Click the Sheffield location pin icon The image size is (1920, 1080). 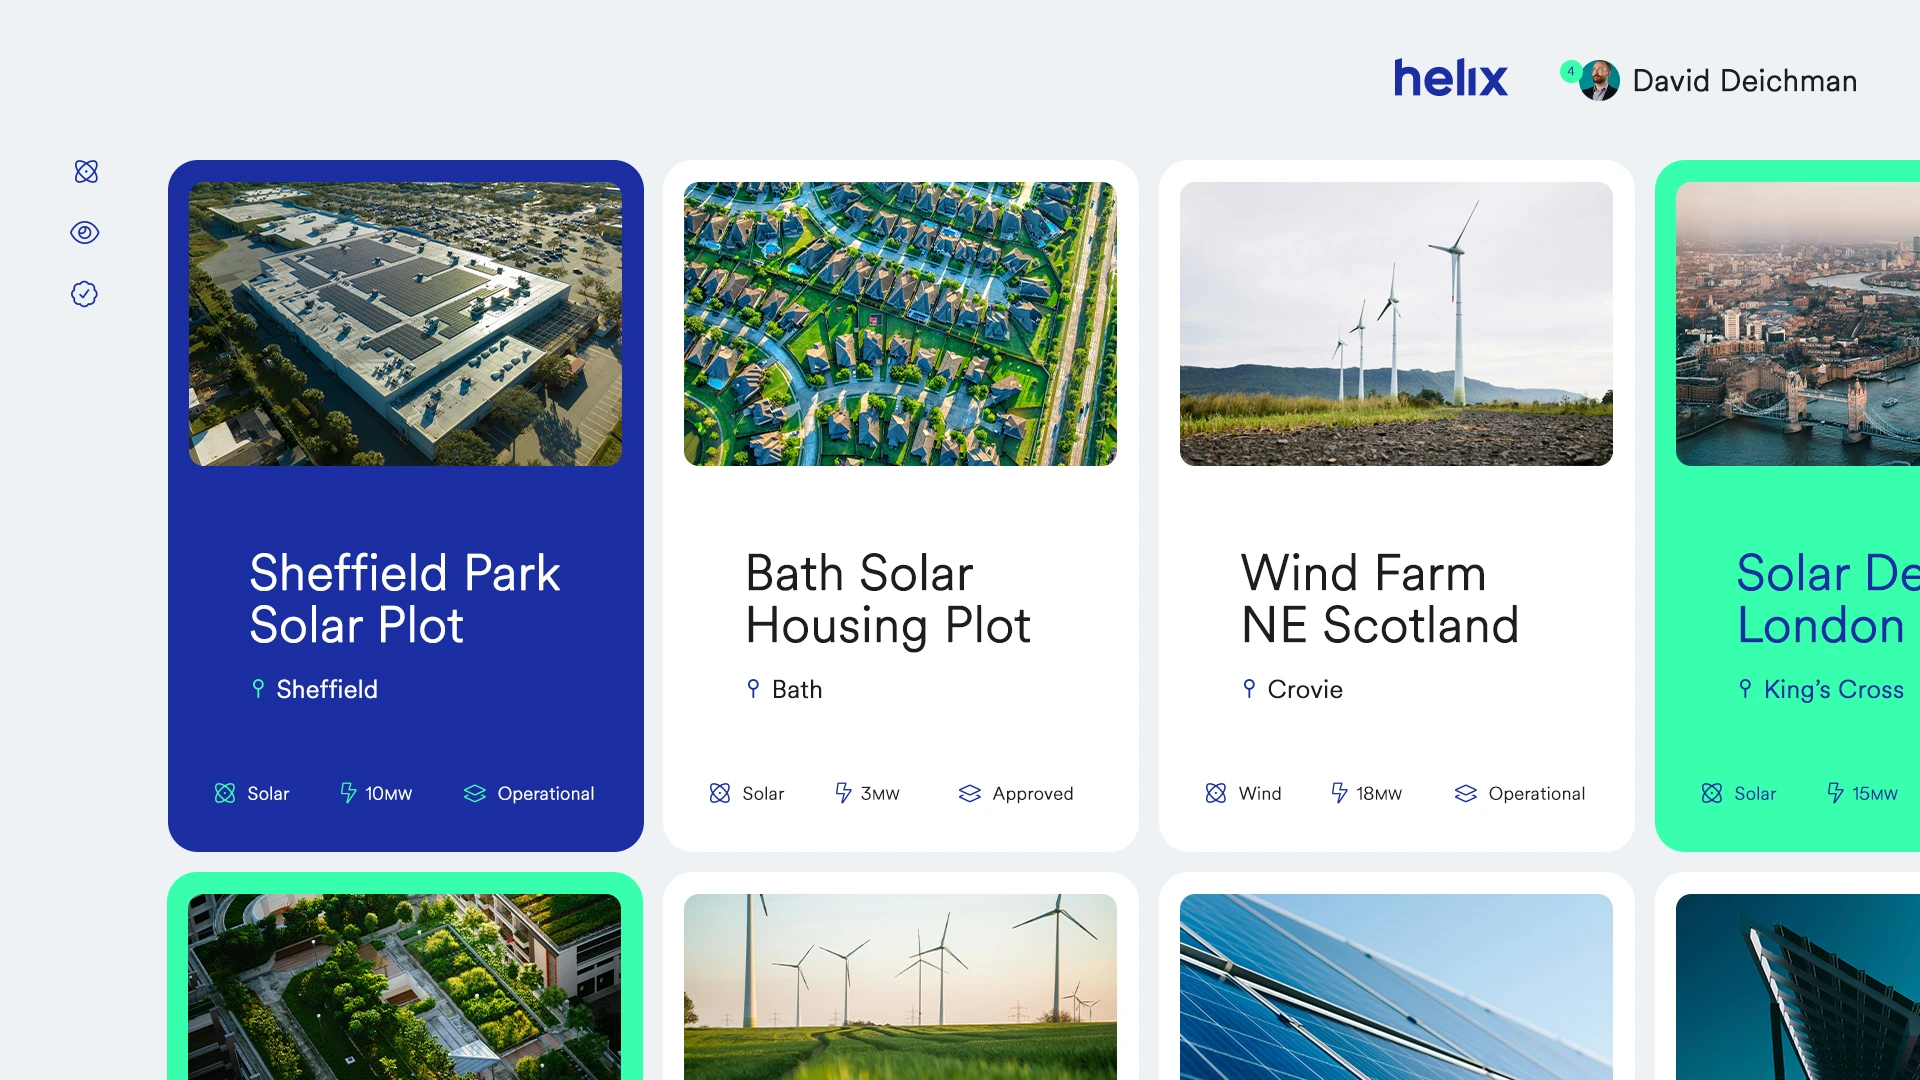[258, 689]
